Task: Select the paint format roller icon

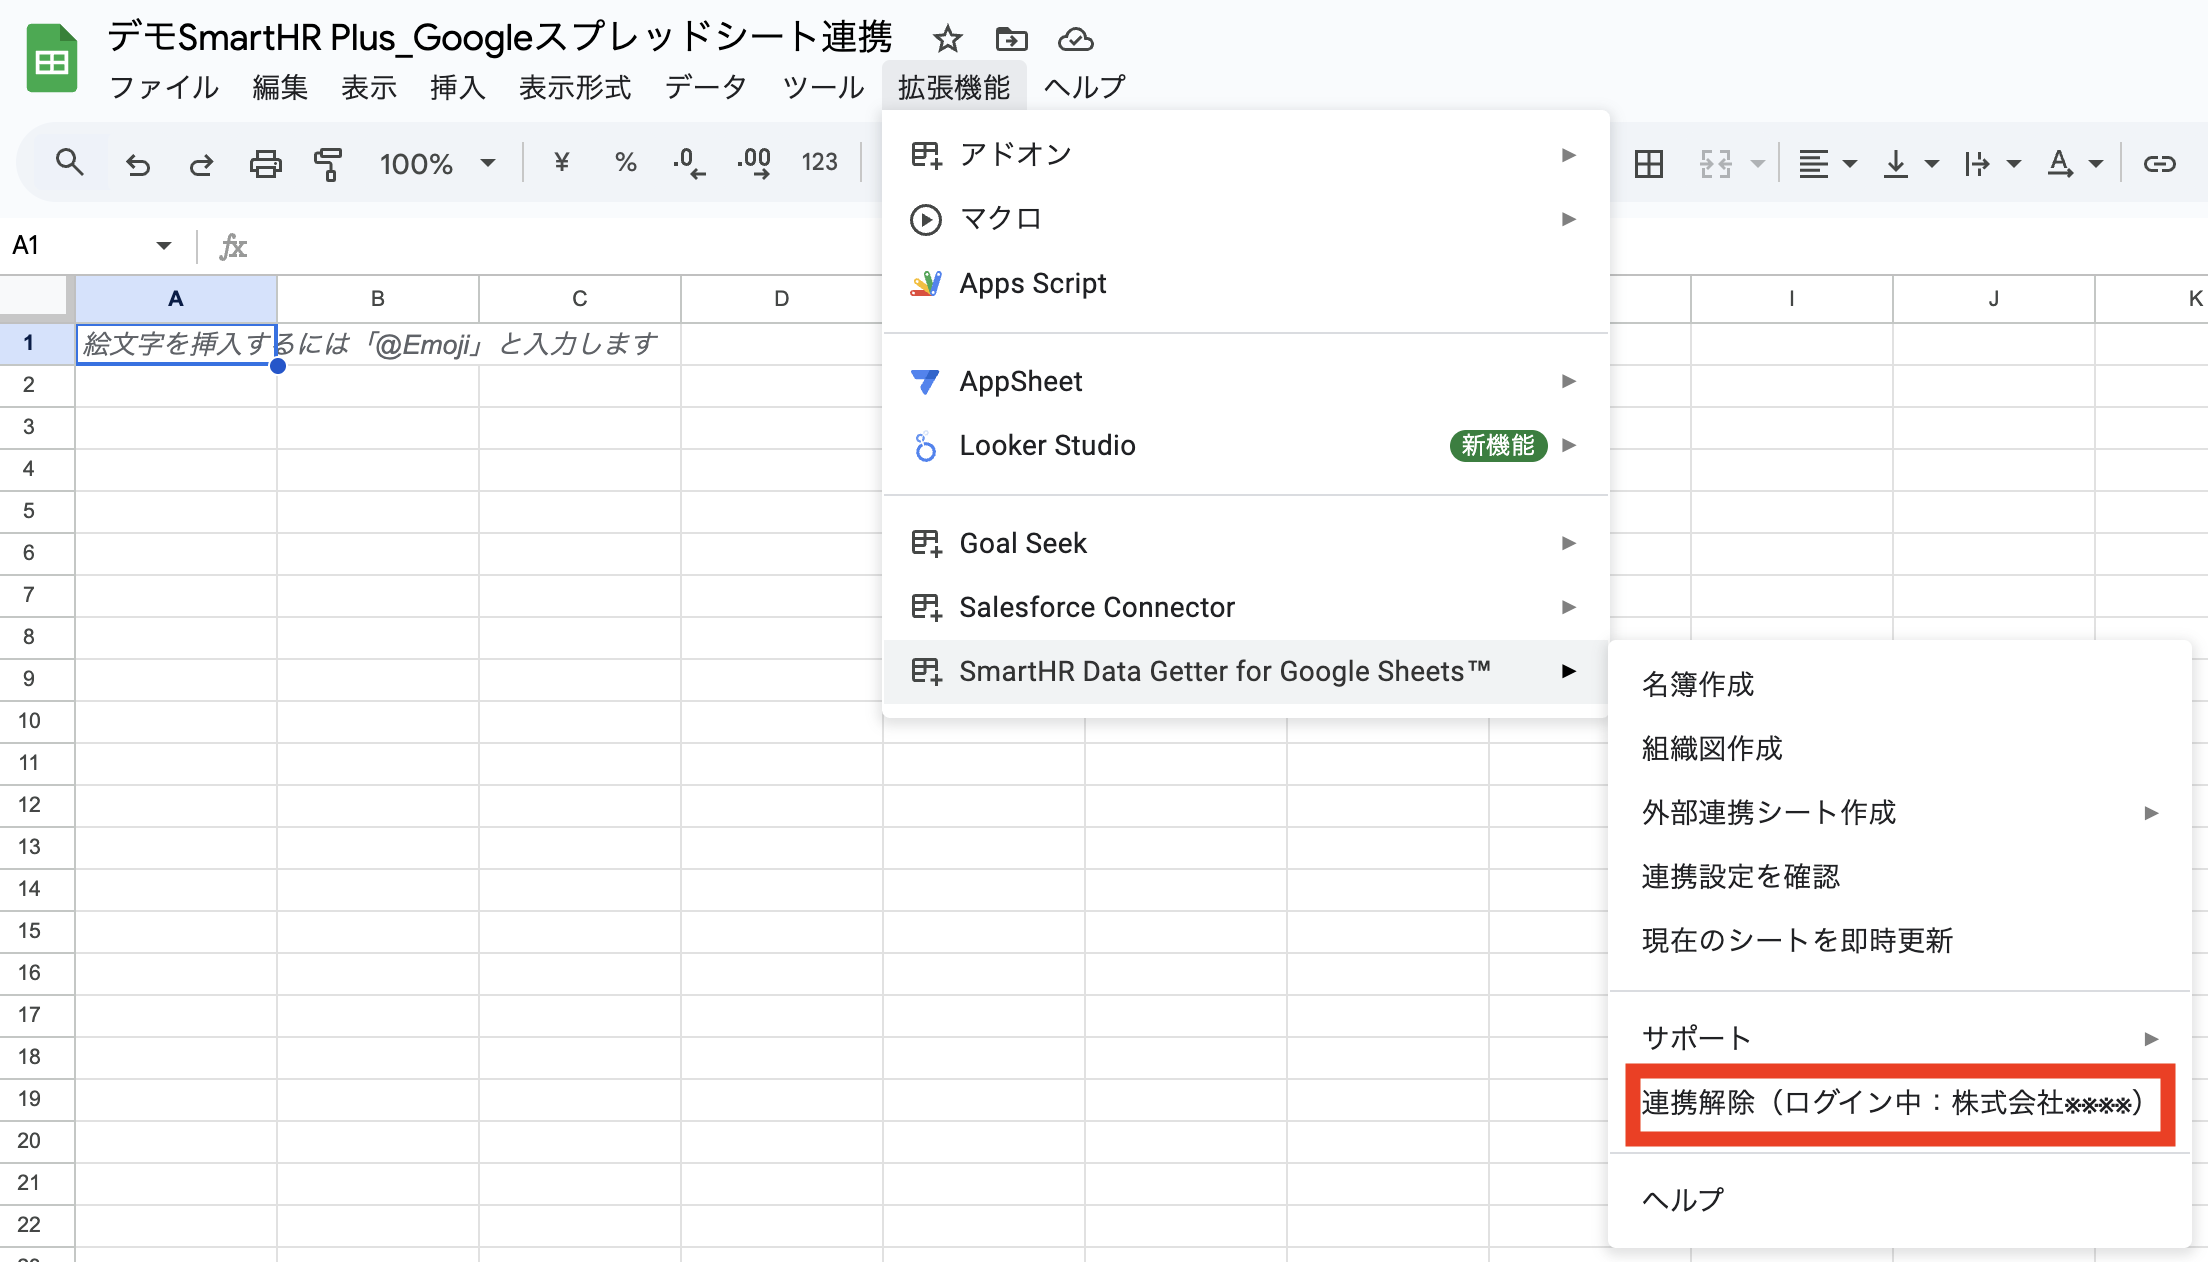Action: point(328,163)
